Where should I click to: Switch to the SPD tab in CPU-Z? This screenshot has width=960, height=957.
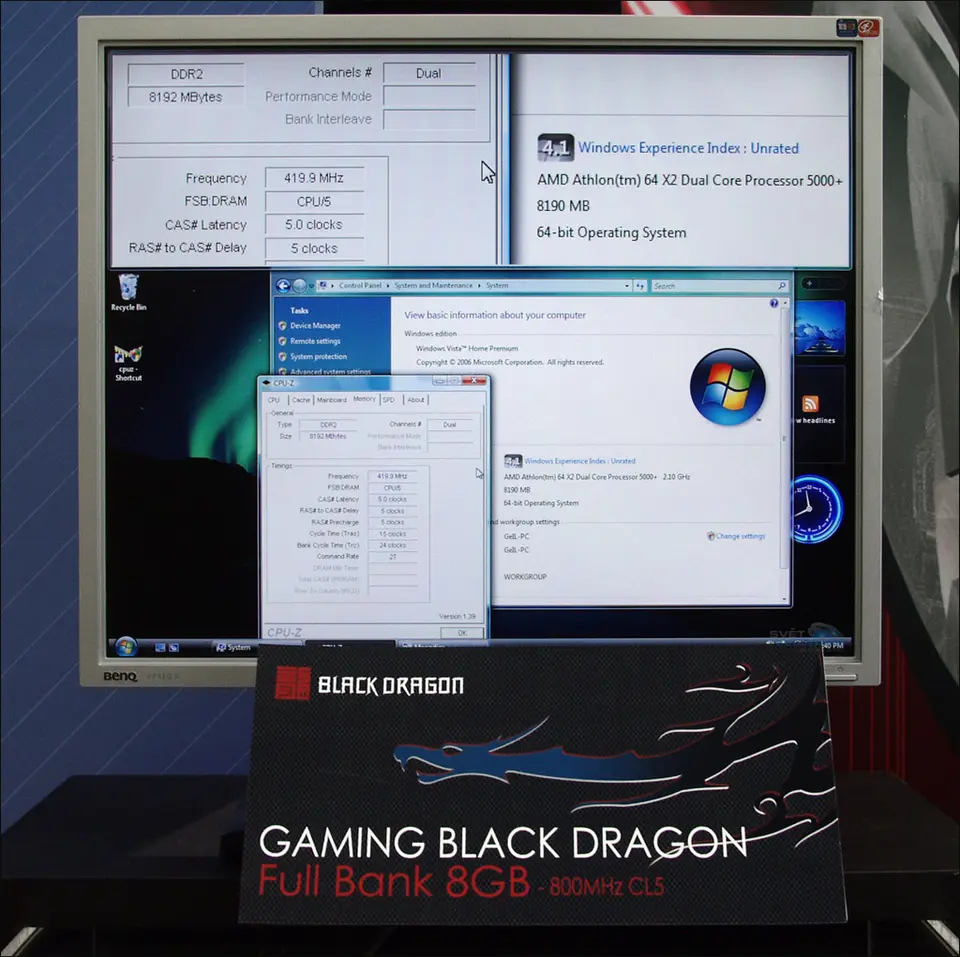click(389, 399)
